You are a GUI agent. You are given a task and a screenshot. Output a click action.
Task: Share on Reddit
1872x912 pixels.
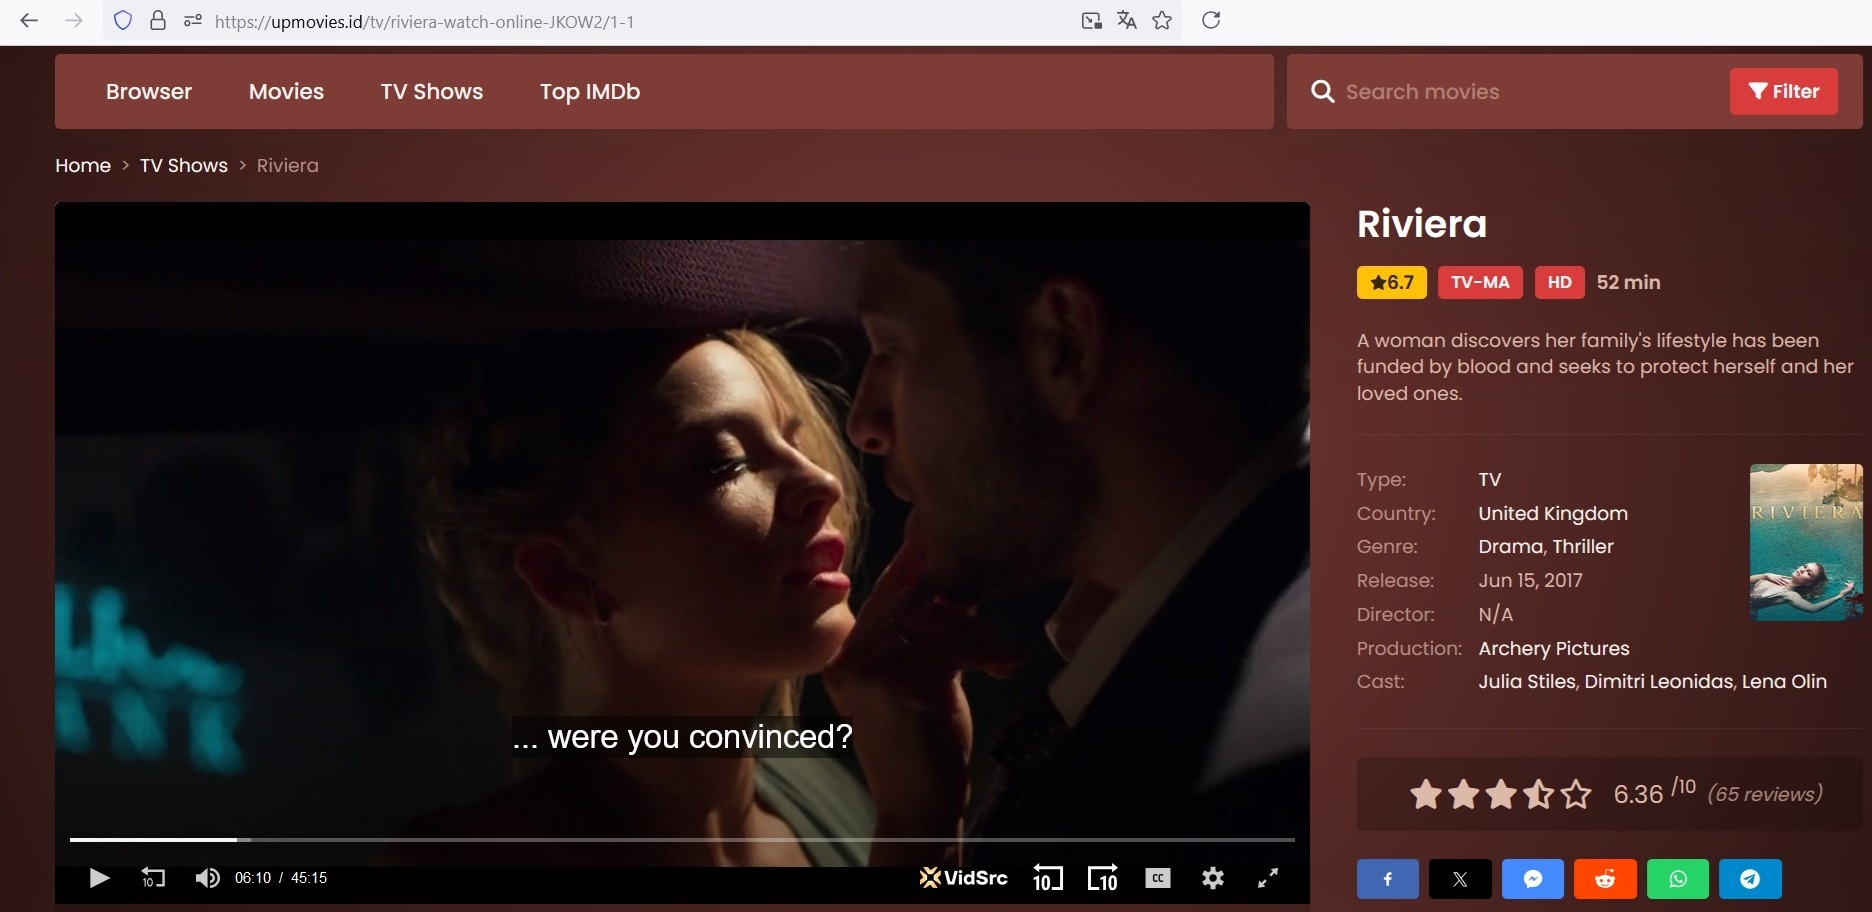pos(1605,879)
